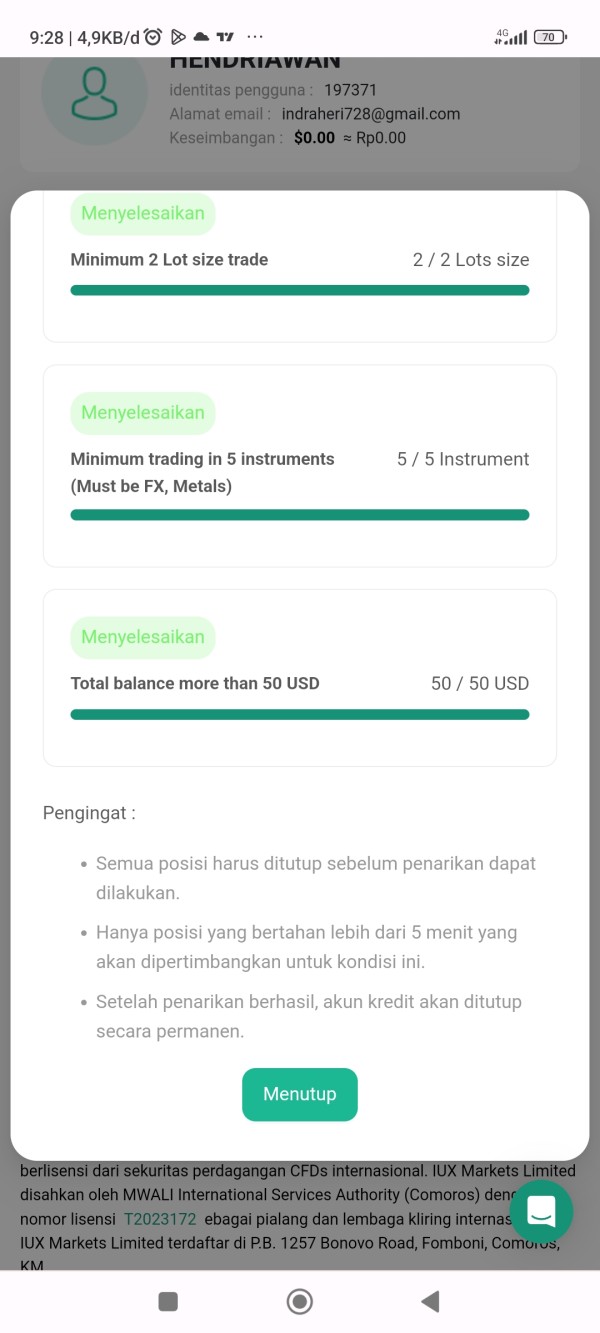
Task: Tap the 5 / 5 Instrument count text
Action: click(463, 459)
